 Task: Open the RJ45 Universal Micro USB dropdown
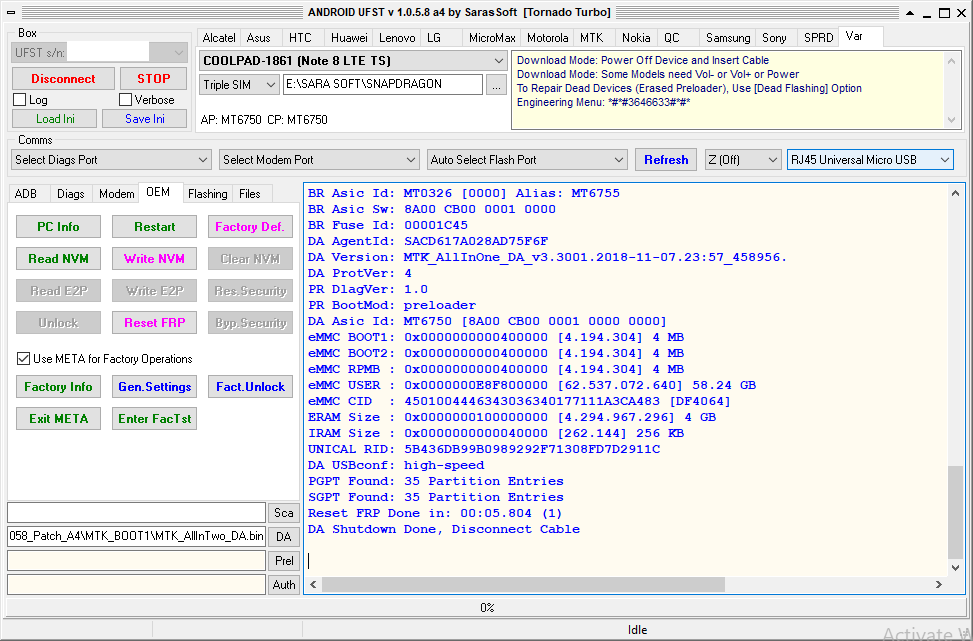click(870, 159)
